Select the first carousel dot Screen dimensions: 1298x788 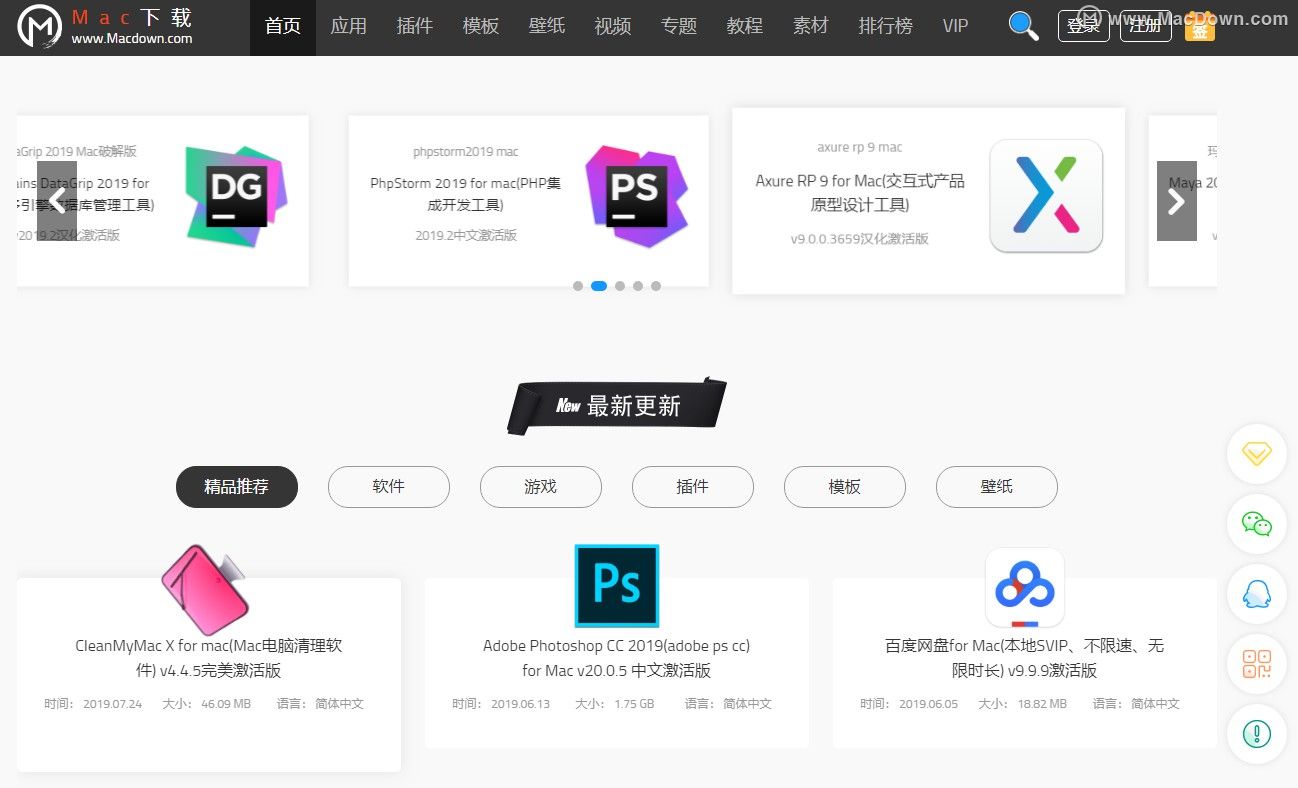click(x=578, y=286)
